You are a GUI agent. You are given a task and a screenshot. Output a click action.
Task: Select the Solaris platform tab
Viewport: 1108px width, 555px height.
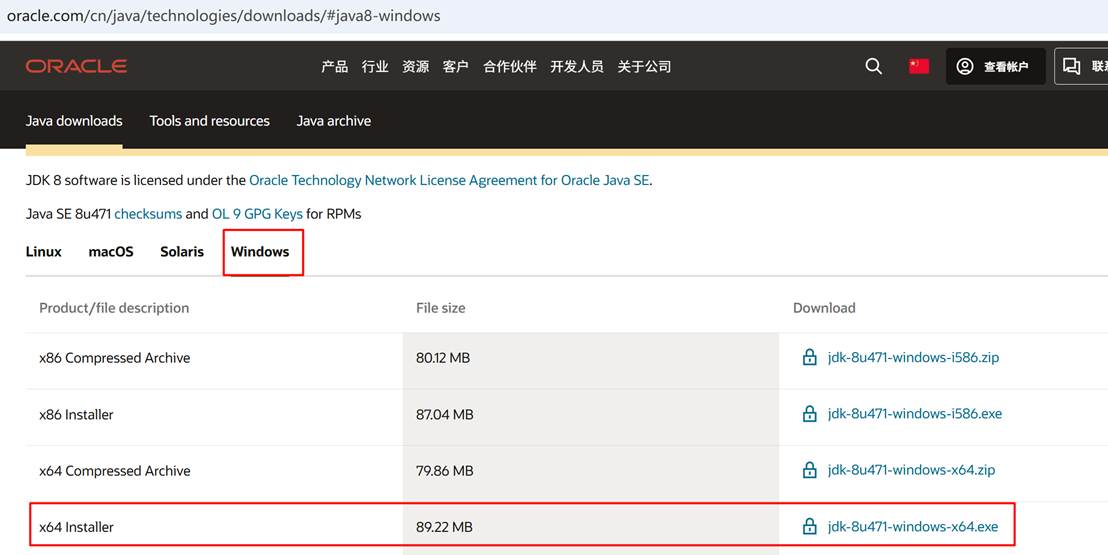click(x=182, y=252)
